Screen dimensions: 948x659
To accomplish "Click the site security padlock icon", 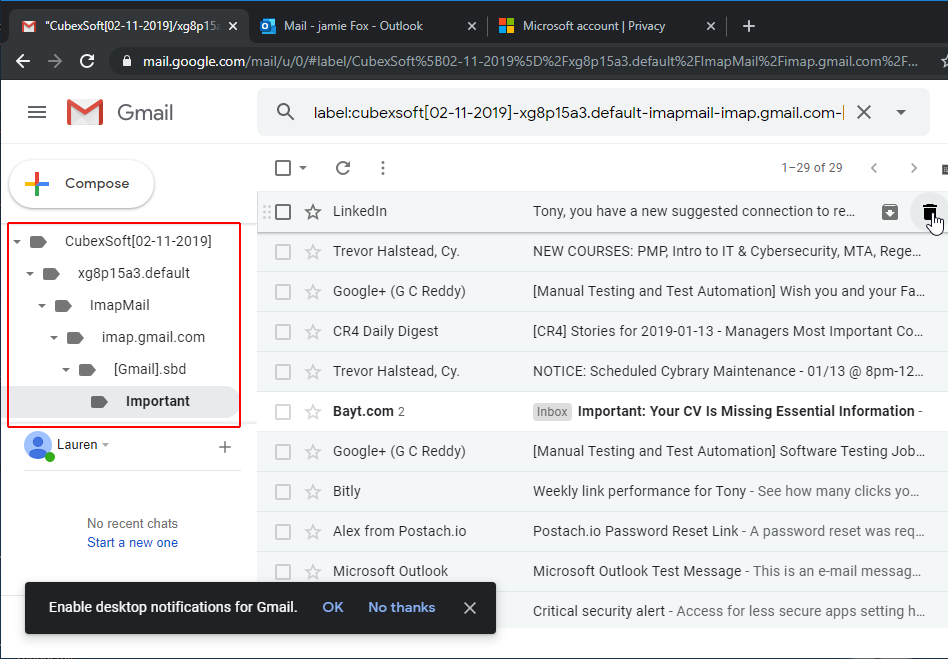I will pos(126,61).
